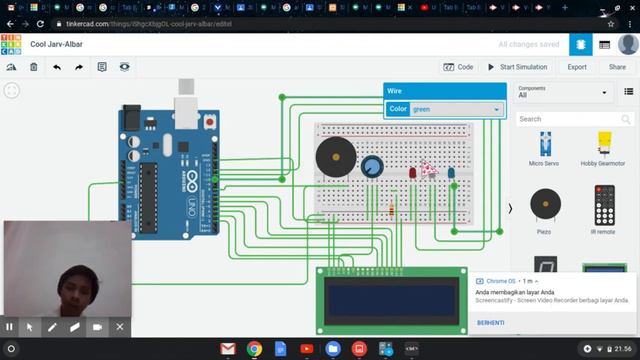Click the Tinkercad logo
The height and width of the screenshot is (360, 640).
(x=11, y=44)
